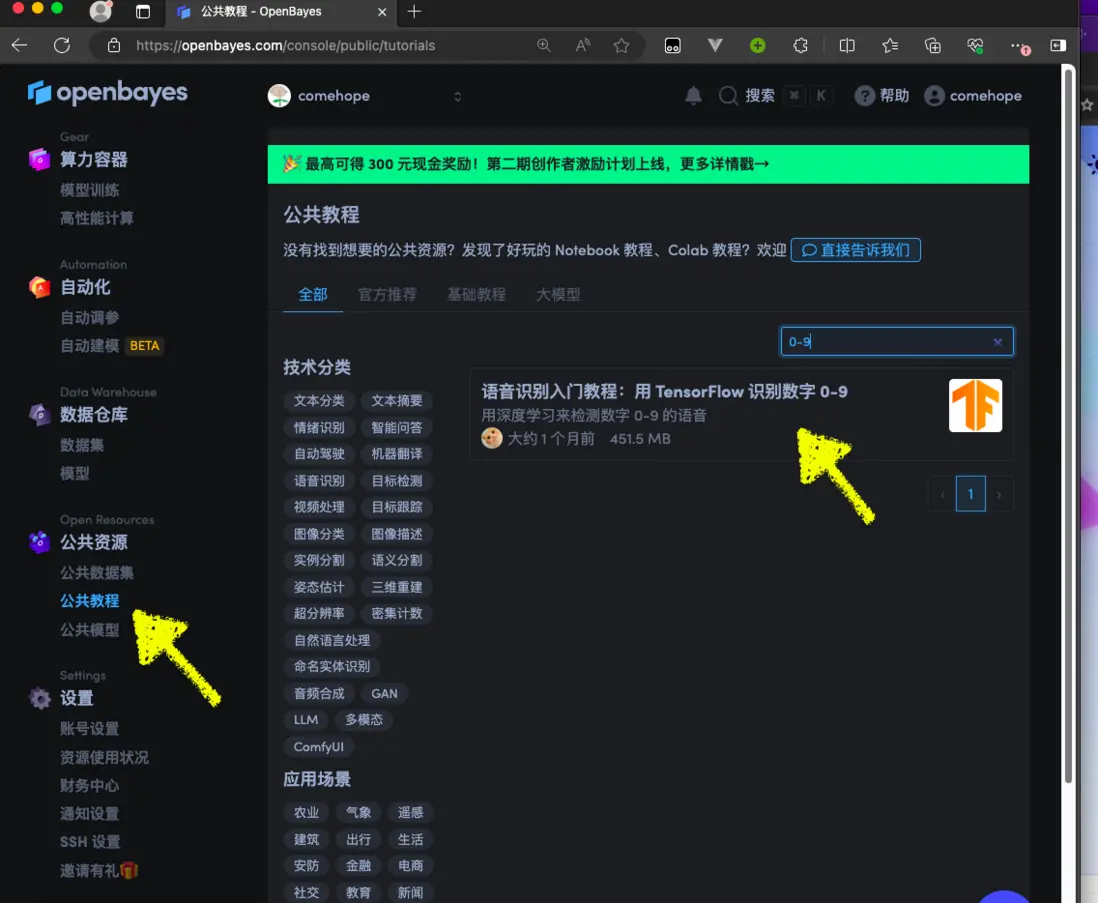Open the comehope user account menu

point(973,96)
